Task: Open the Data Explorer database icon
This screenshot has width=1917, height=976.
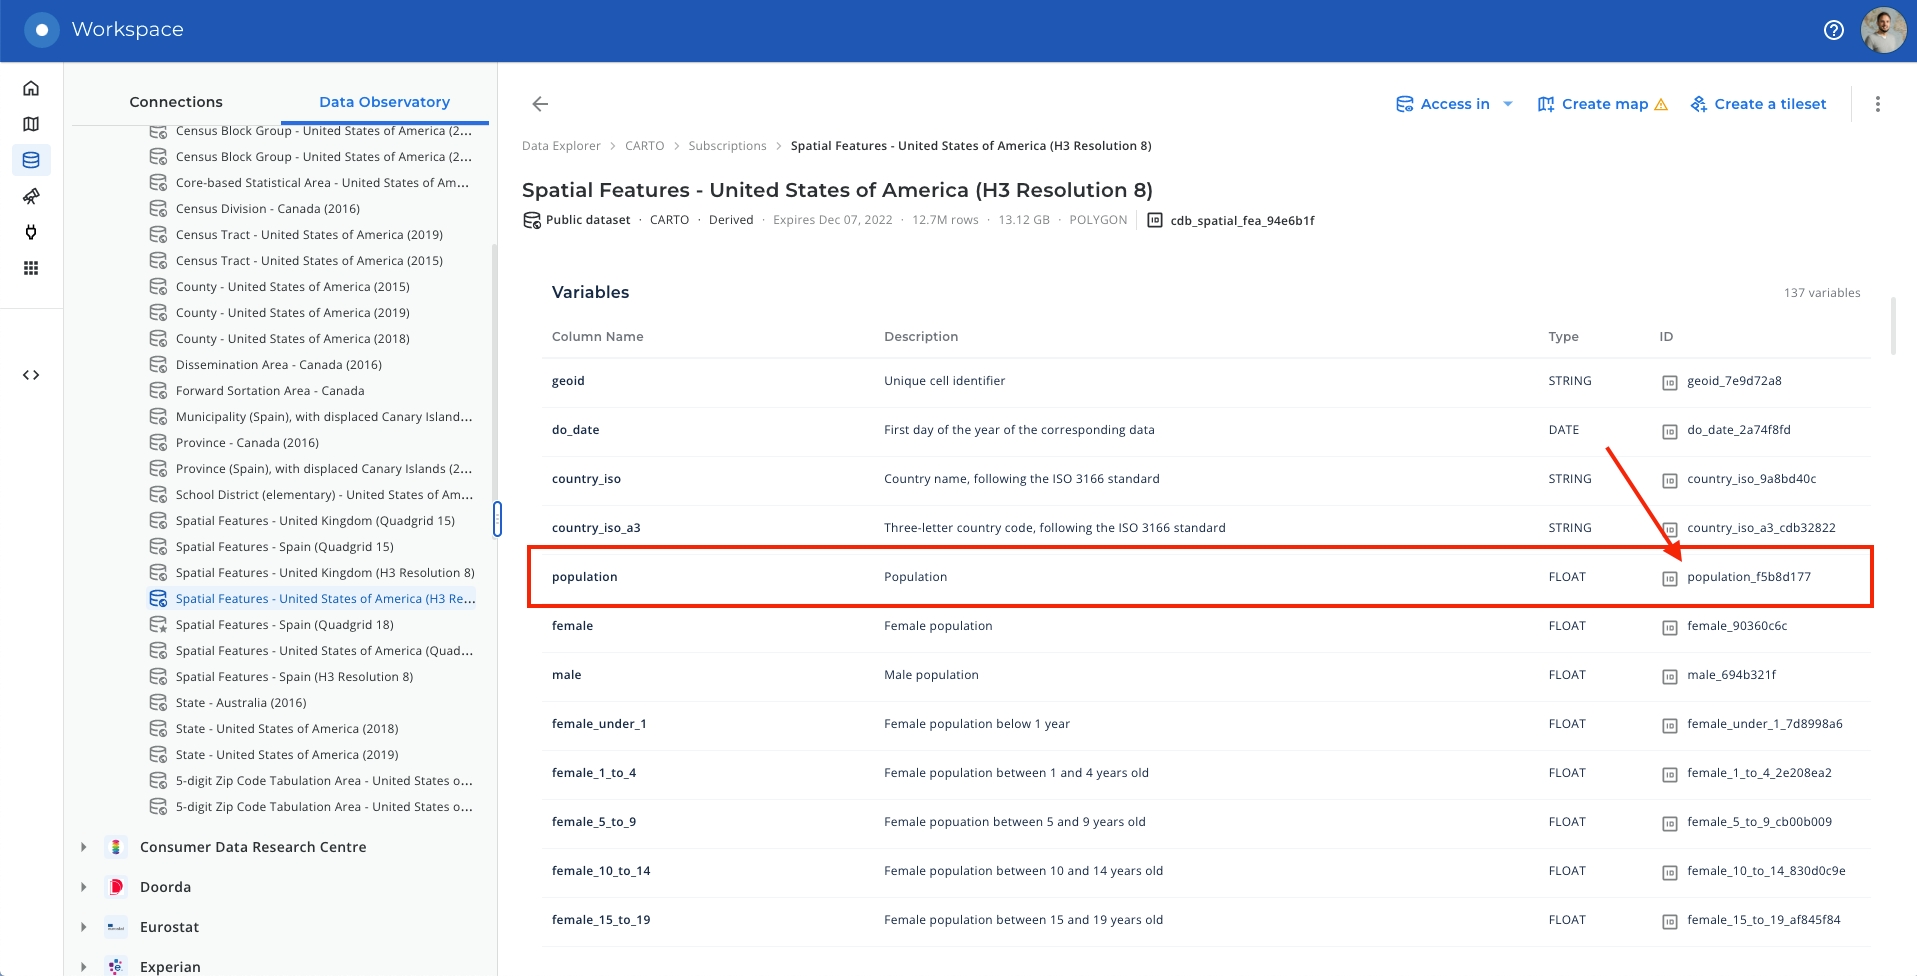Action: click(31, 160)
